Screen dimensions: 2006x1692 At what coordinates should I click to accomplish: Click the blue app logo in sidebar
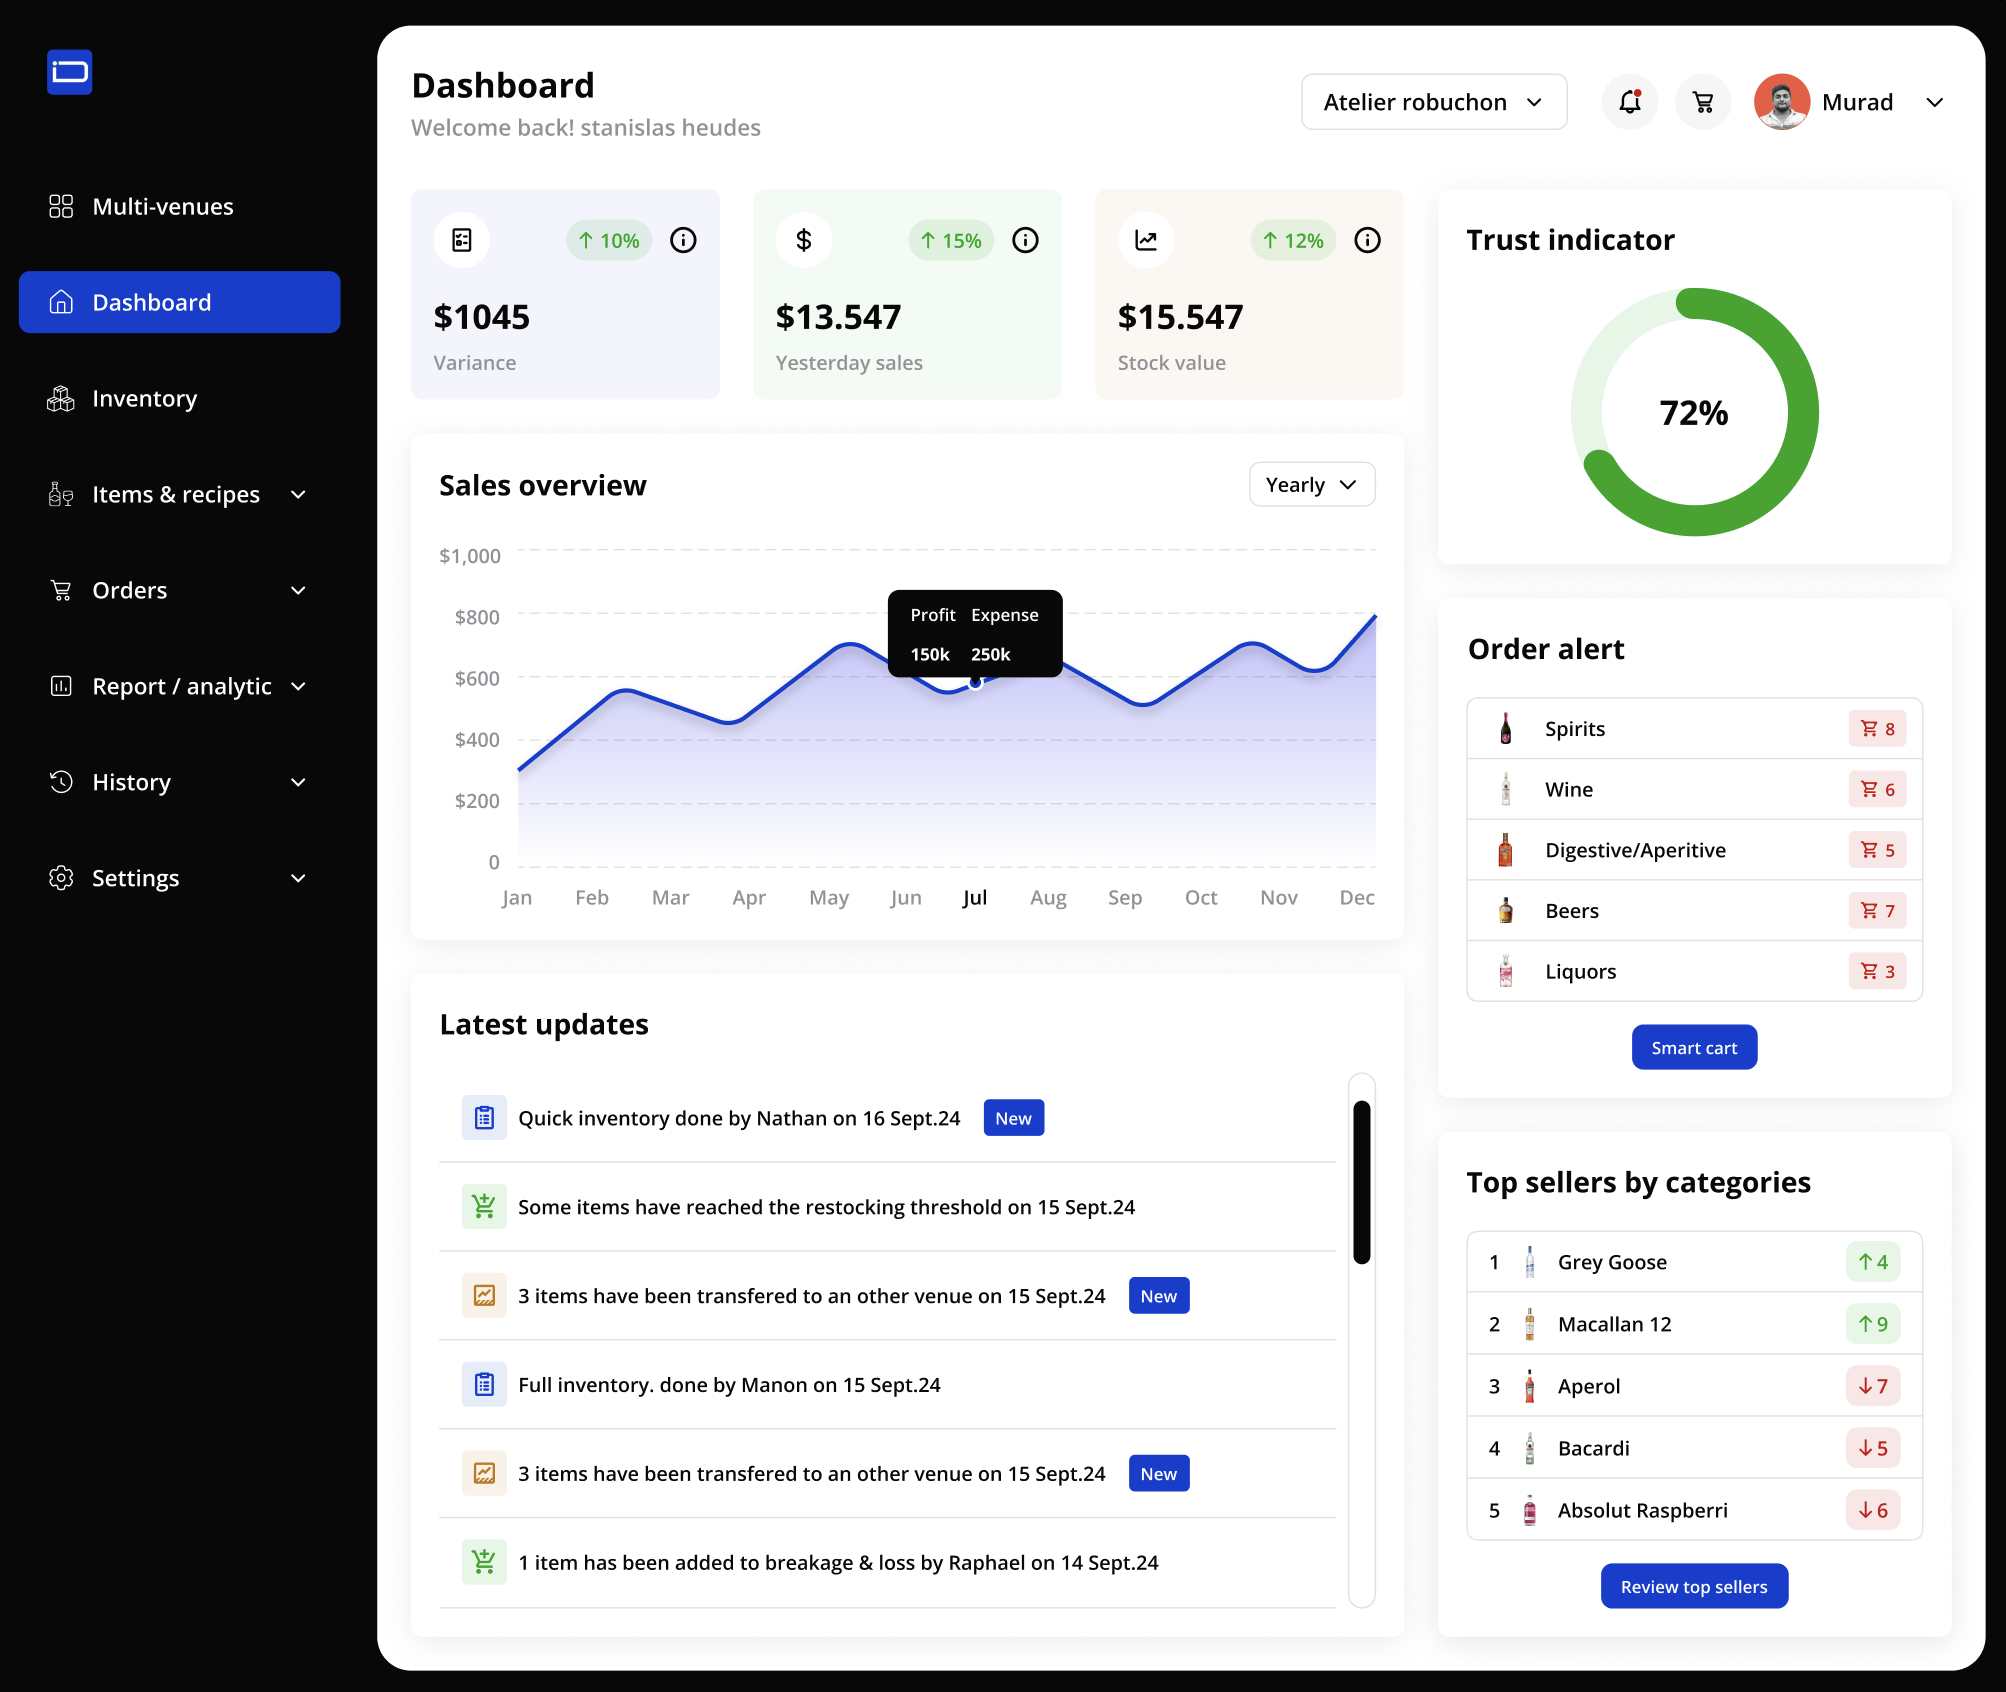pos(69,72)
